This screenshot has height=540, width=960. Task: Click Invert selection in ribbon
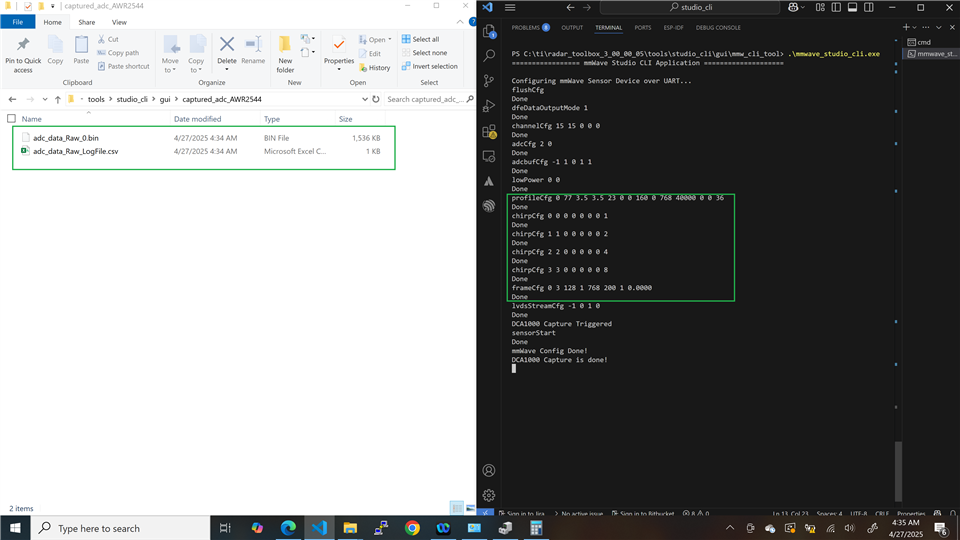click(x=429, y=66)
